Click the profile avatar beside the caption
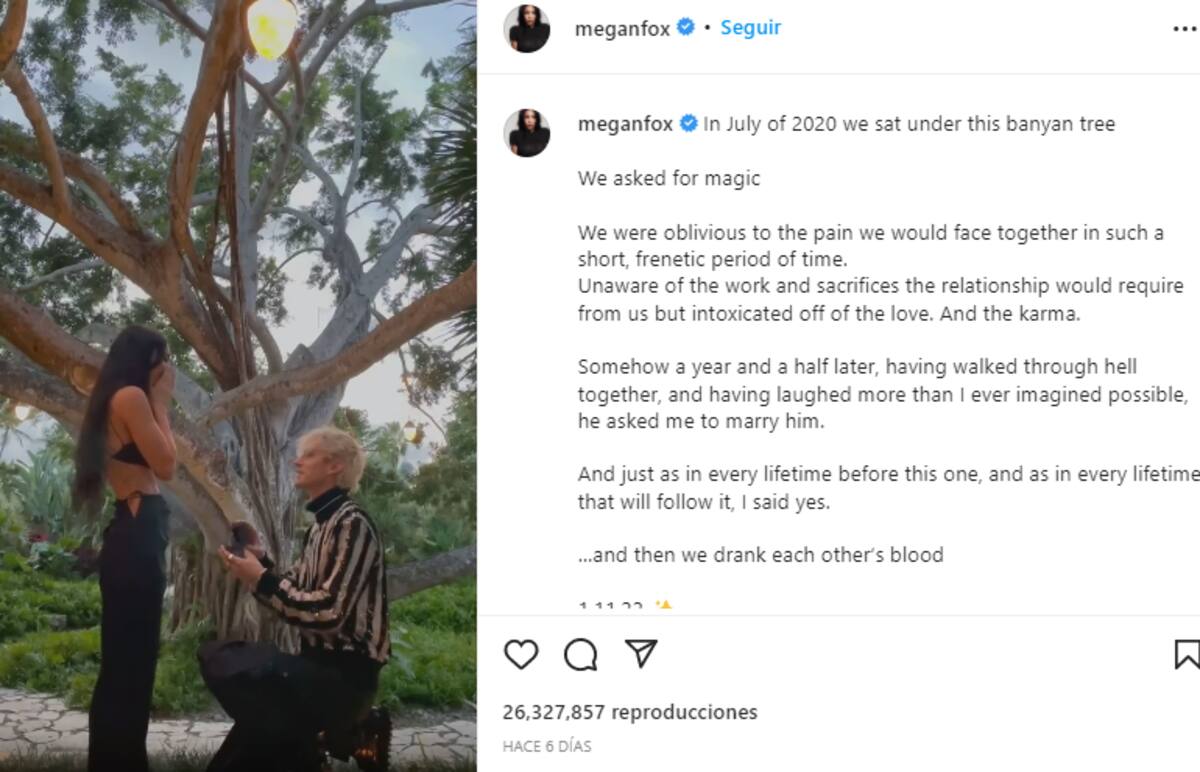 point(527,133)
